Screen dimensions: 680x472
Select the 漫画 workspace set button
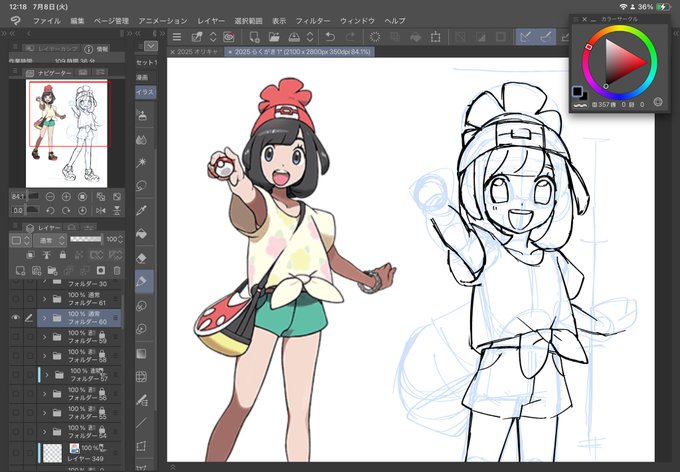click(142, 77)
